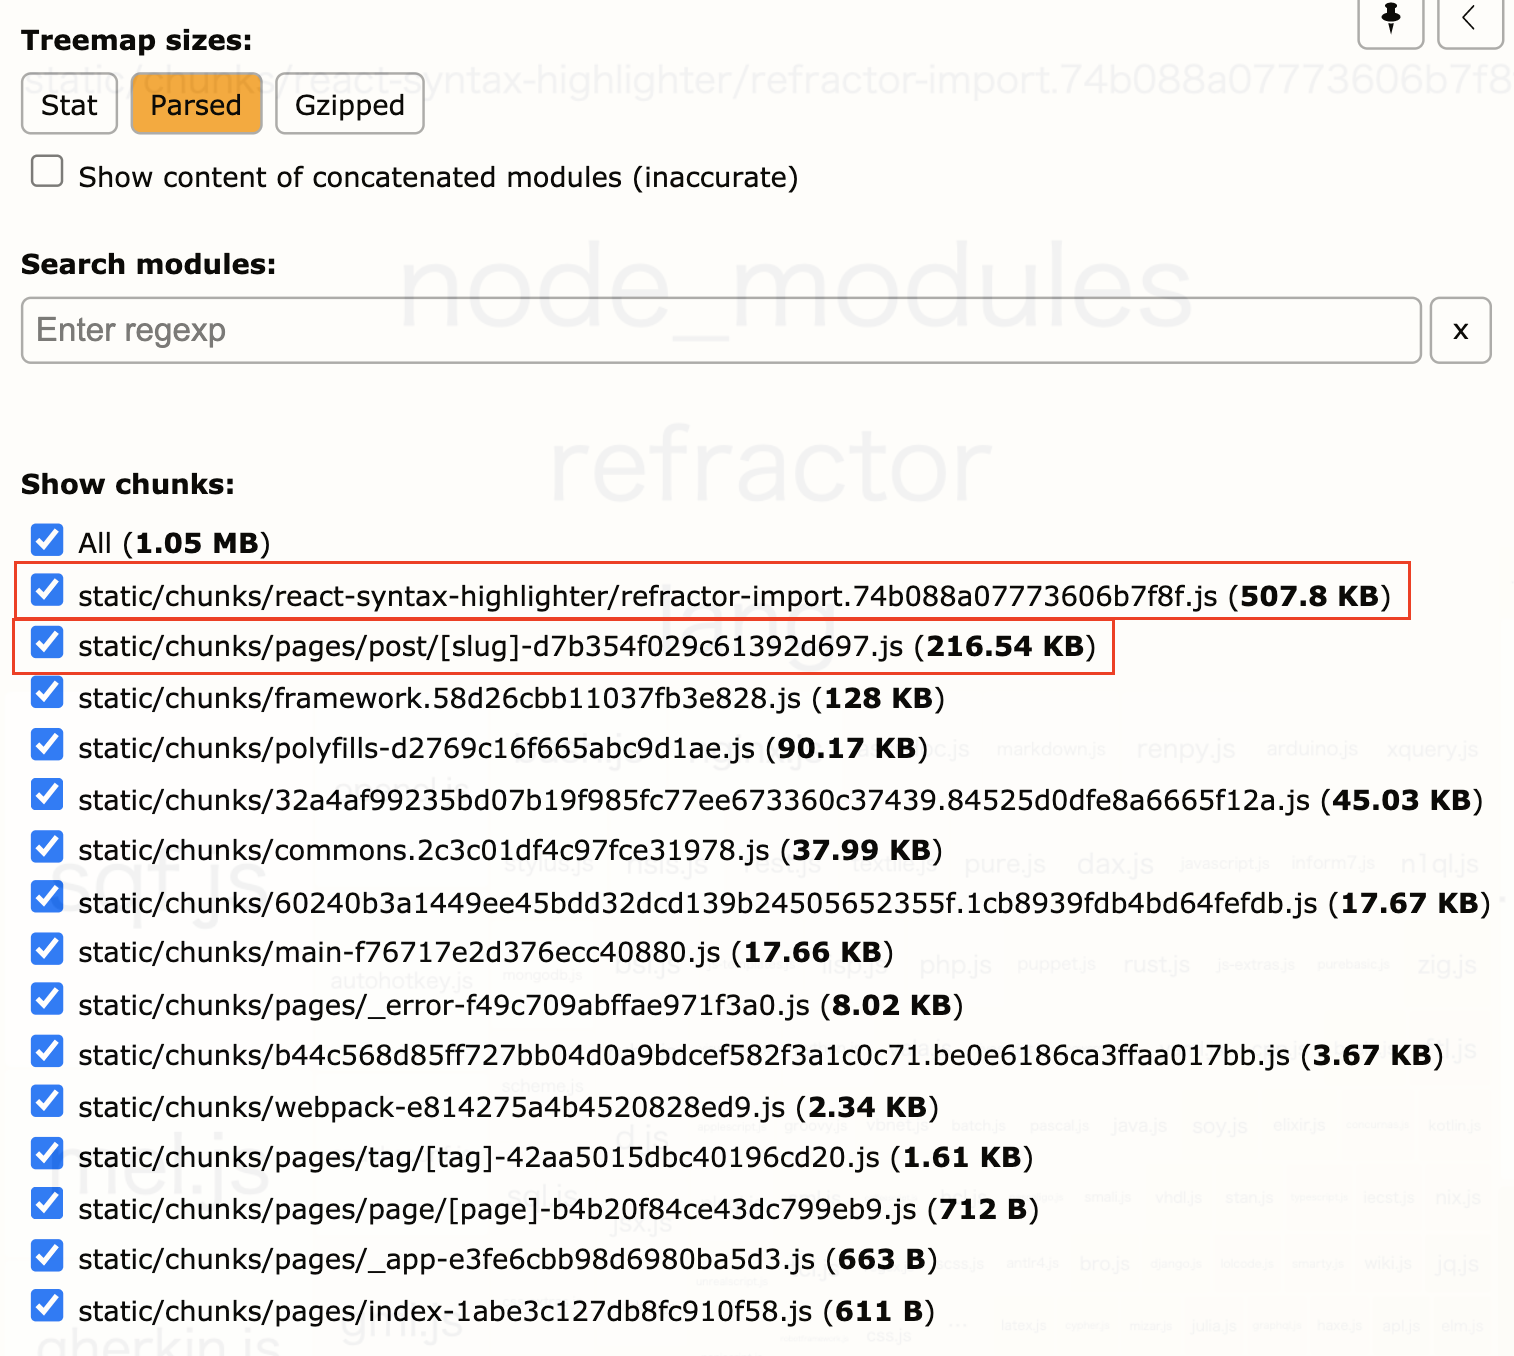Click the Show content of concatenated modules label

tap(438, 177)
